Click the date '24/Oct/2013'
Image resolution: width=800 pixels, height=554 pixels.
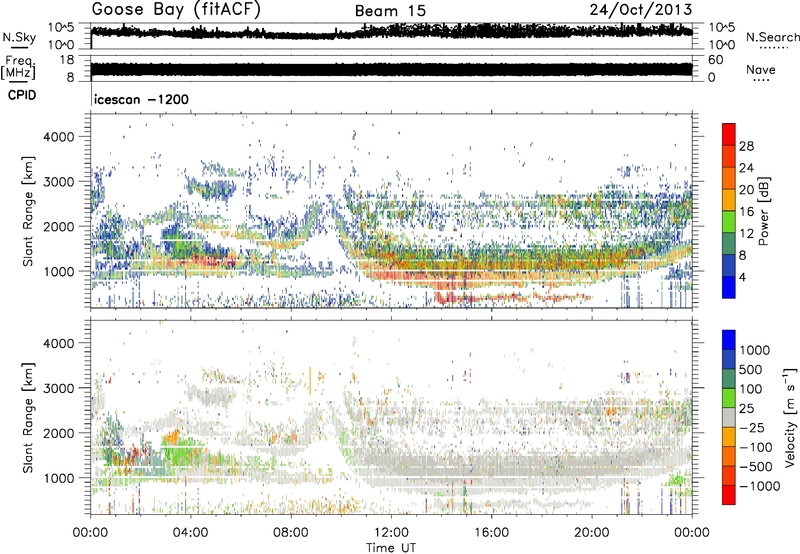click(641, 10)
